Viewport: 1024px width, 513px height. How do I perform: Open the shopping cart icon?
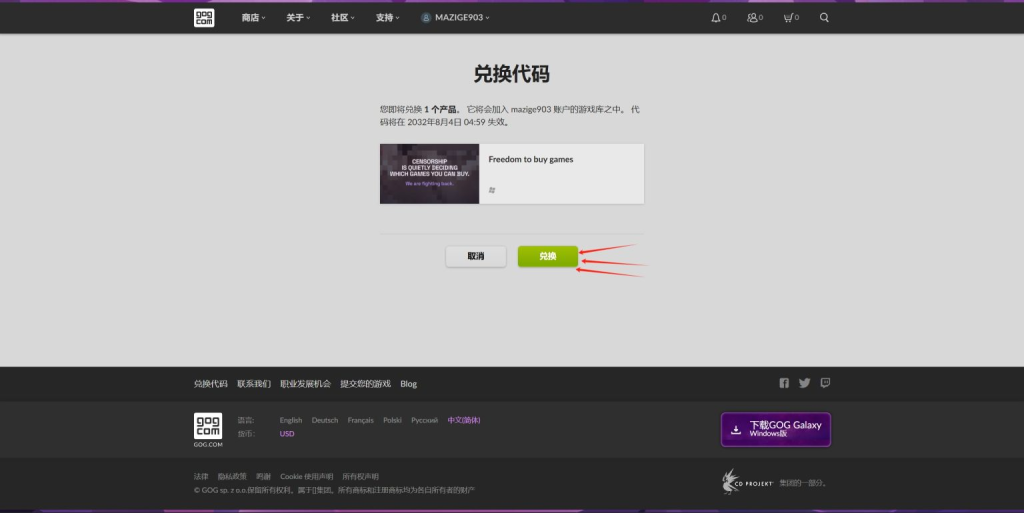(789, 18)
